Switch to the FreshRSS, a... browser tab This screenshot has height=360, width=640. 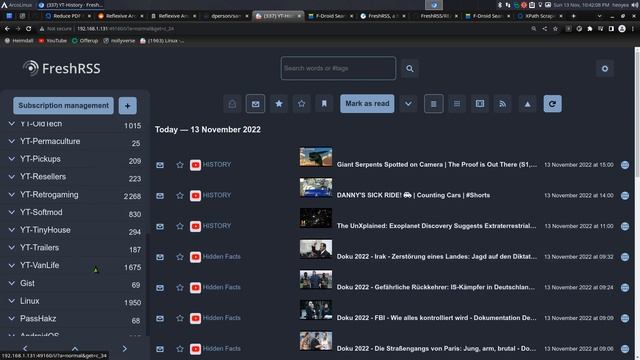click(382, 16)
